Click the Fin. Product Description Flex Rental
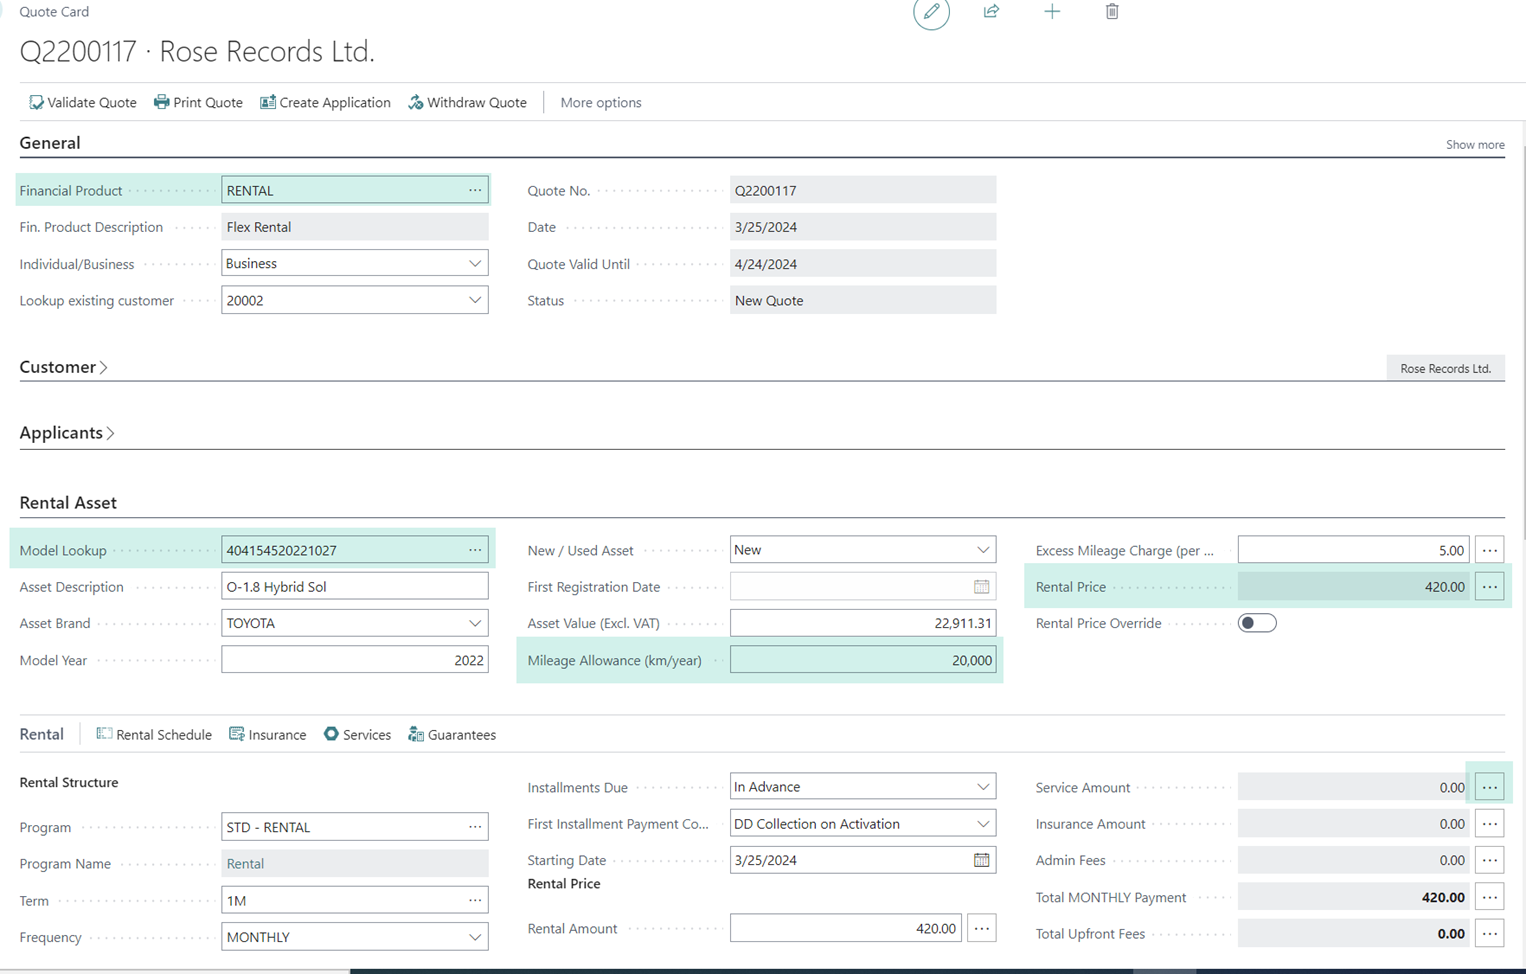Screen dimensions: 1526x974 (x=355, y=227)
